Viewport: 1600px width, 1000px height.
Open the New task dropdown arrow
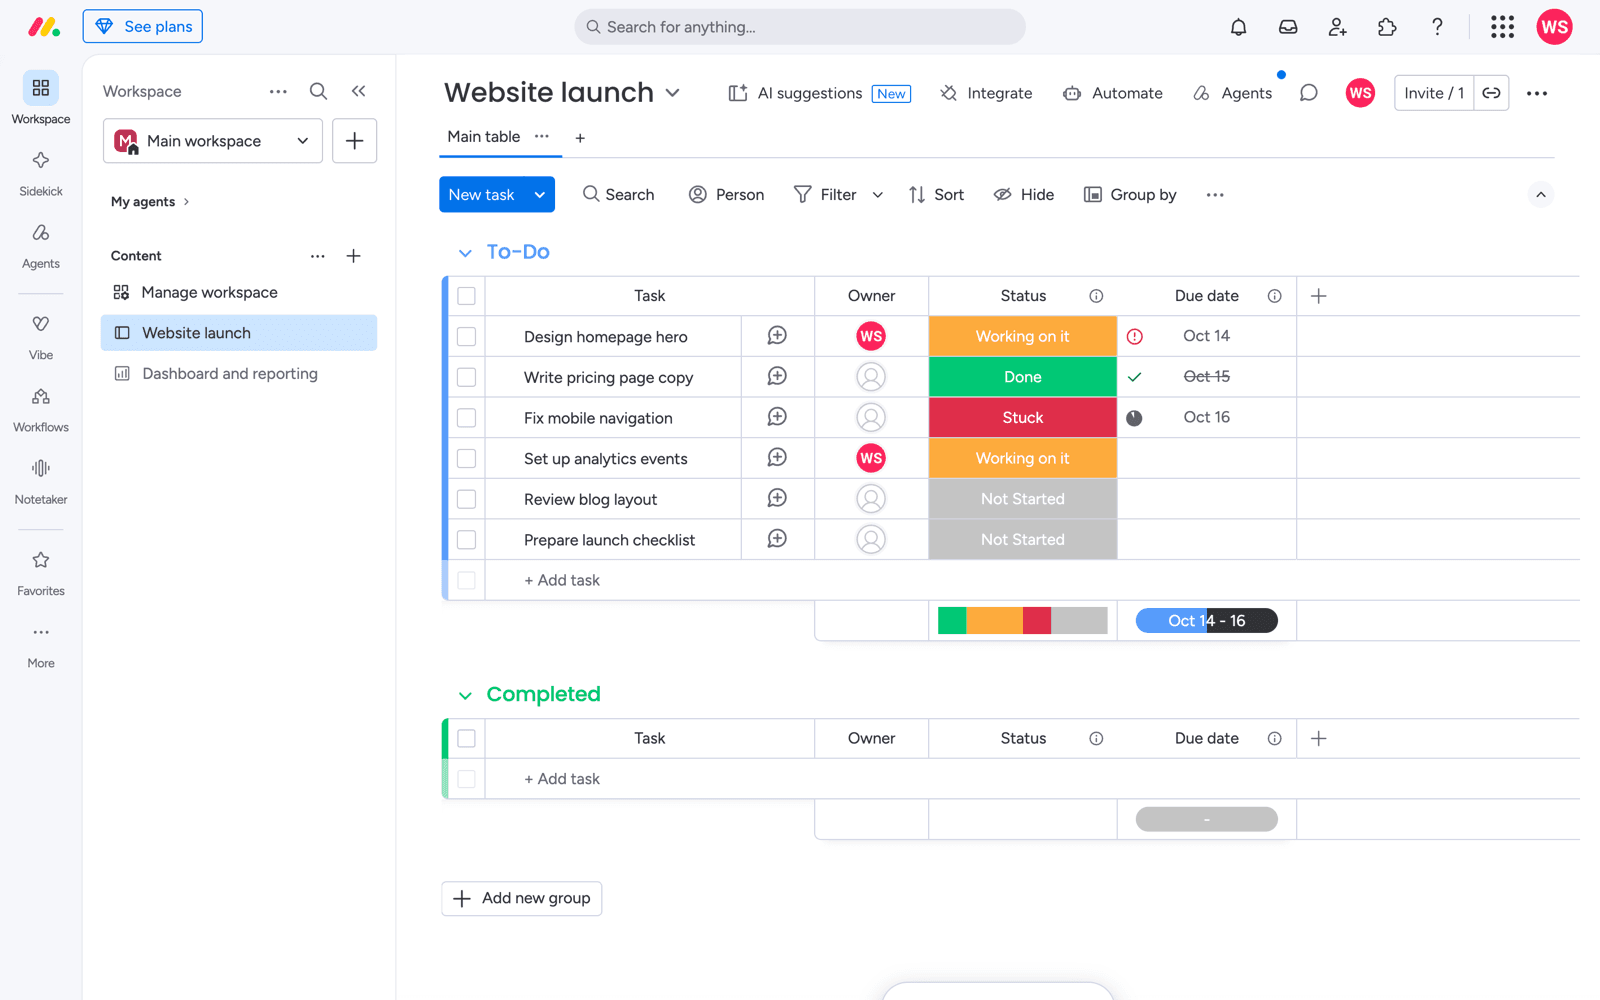540,195
